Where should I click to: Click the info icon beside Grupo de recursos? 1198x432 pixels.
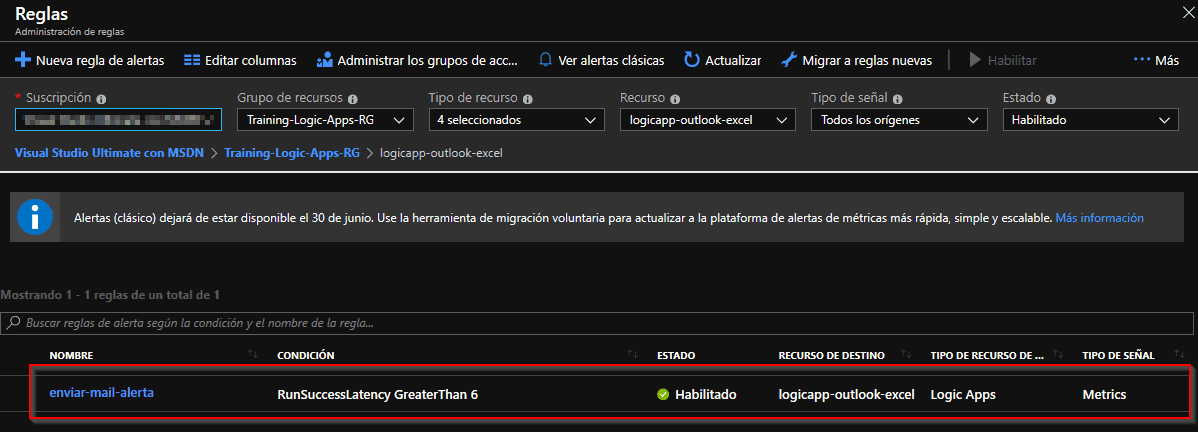351,99
